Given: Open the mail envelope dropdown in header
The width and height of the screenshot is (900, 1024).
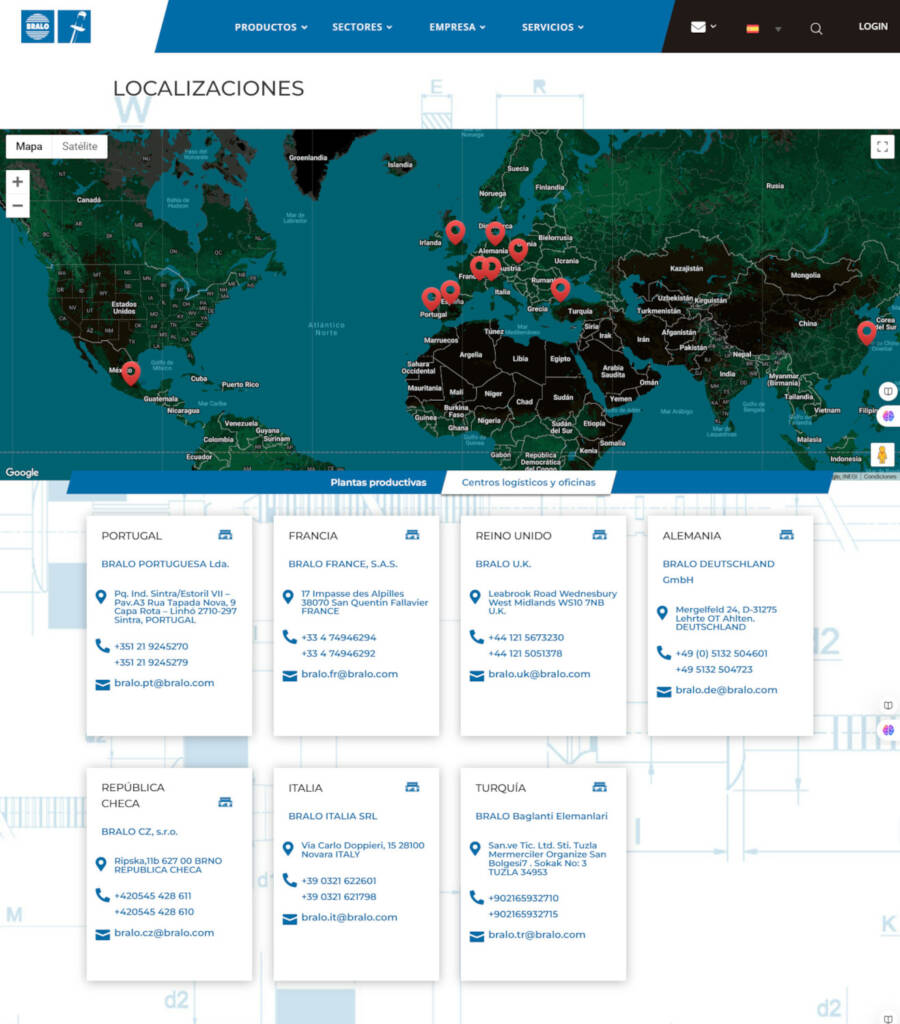Looking at the screenshot, I should point(703,27).
